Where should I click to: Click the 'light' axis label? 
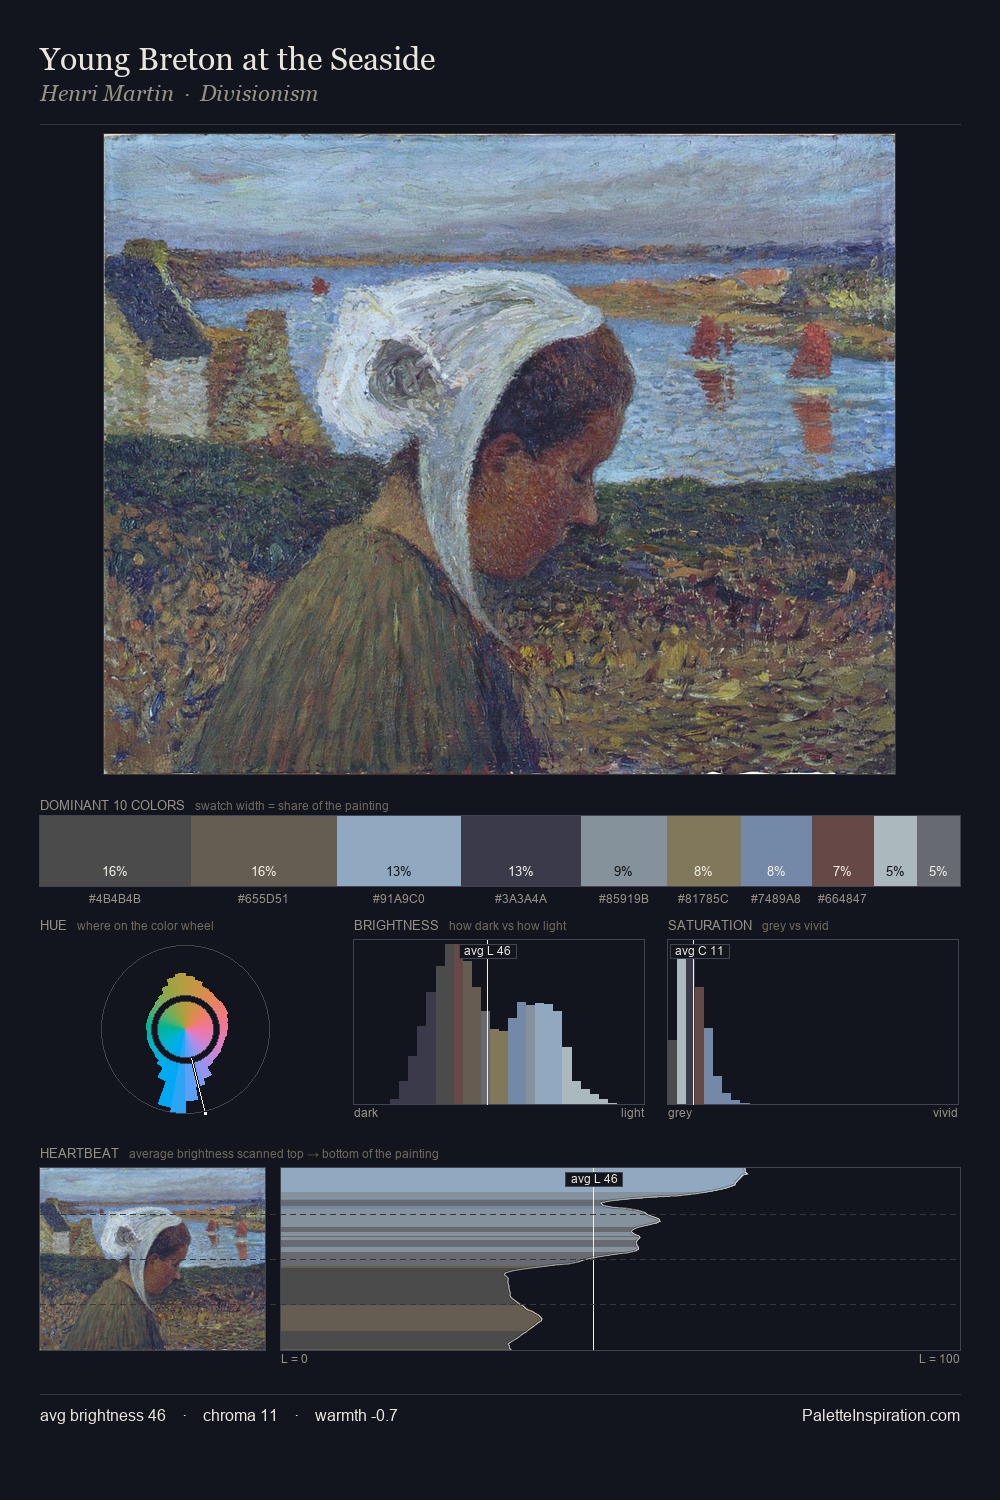633,1113
